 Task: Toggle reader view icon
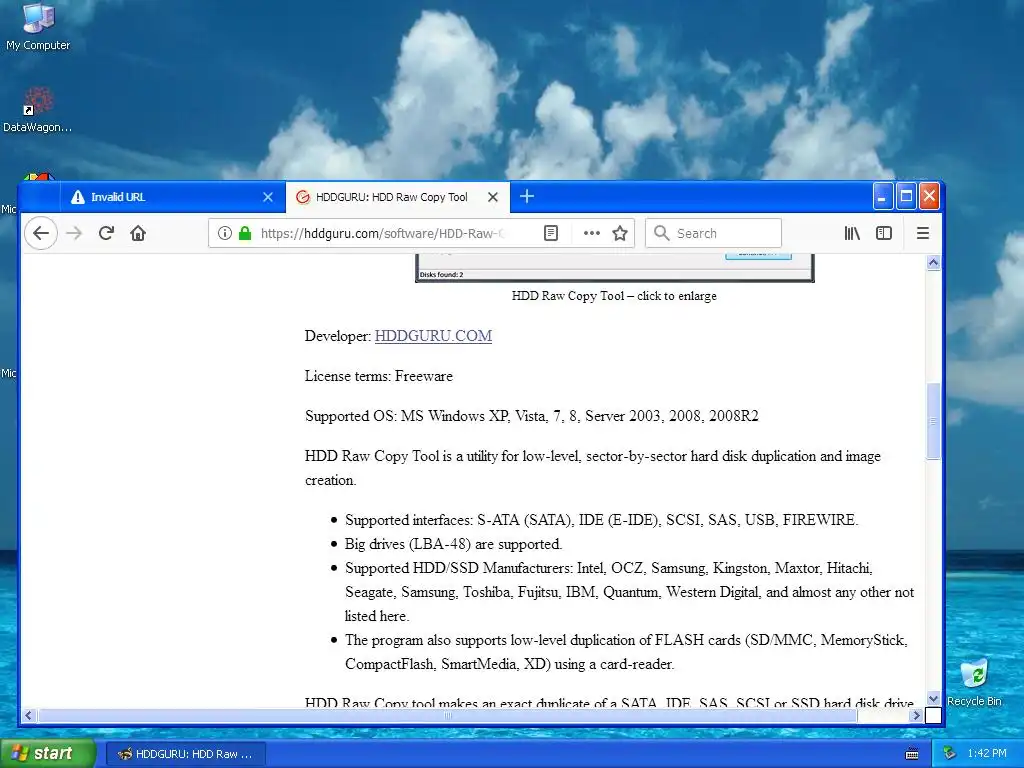point(551,233)
